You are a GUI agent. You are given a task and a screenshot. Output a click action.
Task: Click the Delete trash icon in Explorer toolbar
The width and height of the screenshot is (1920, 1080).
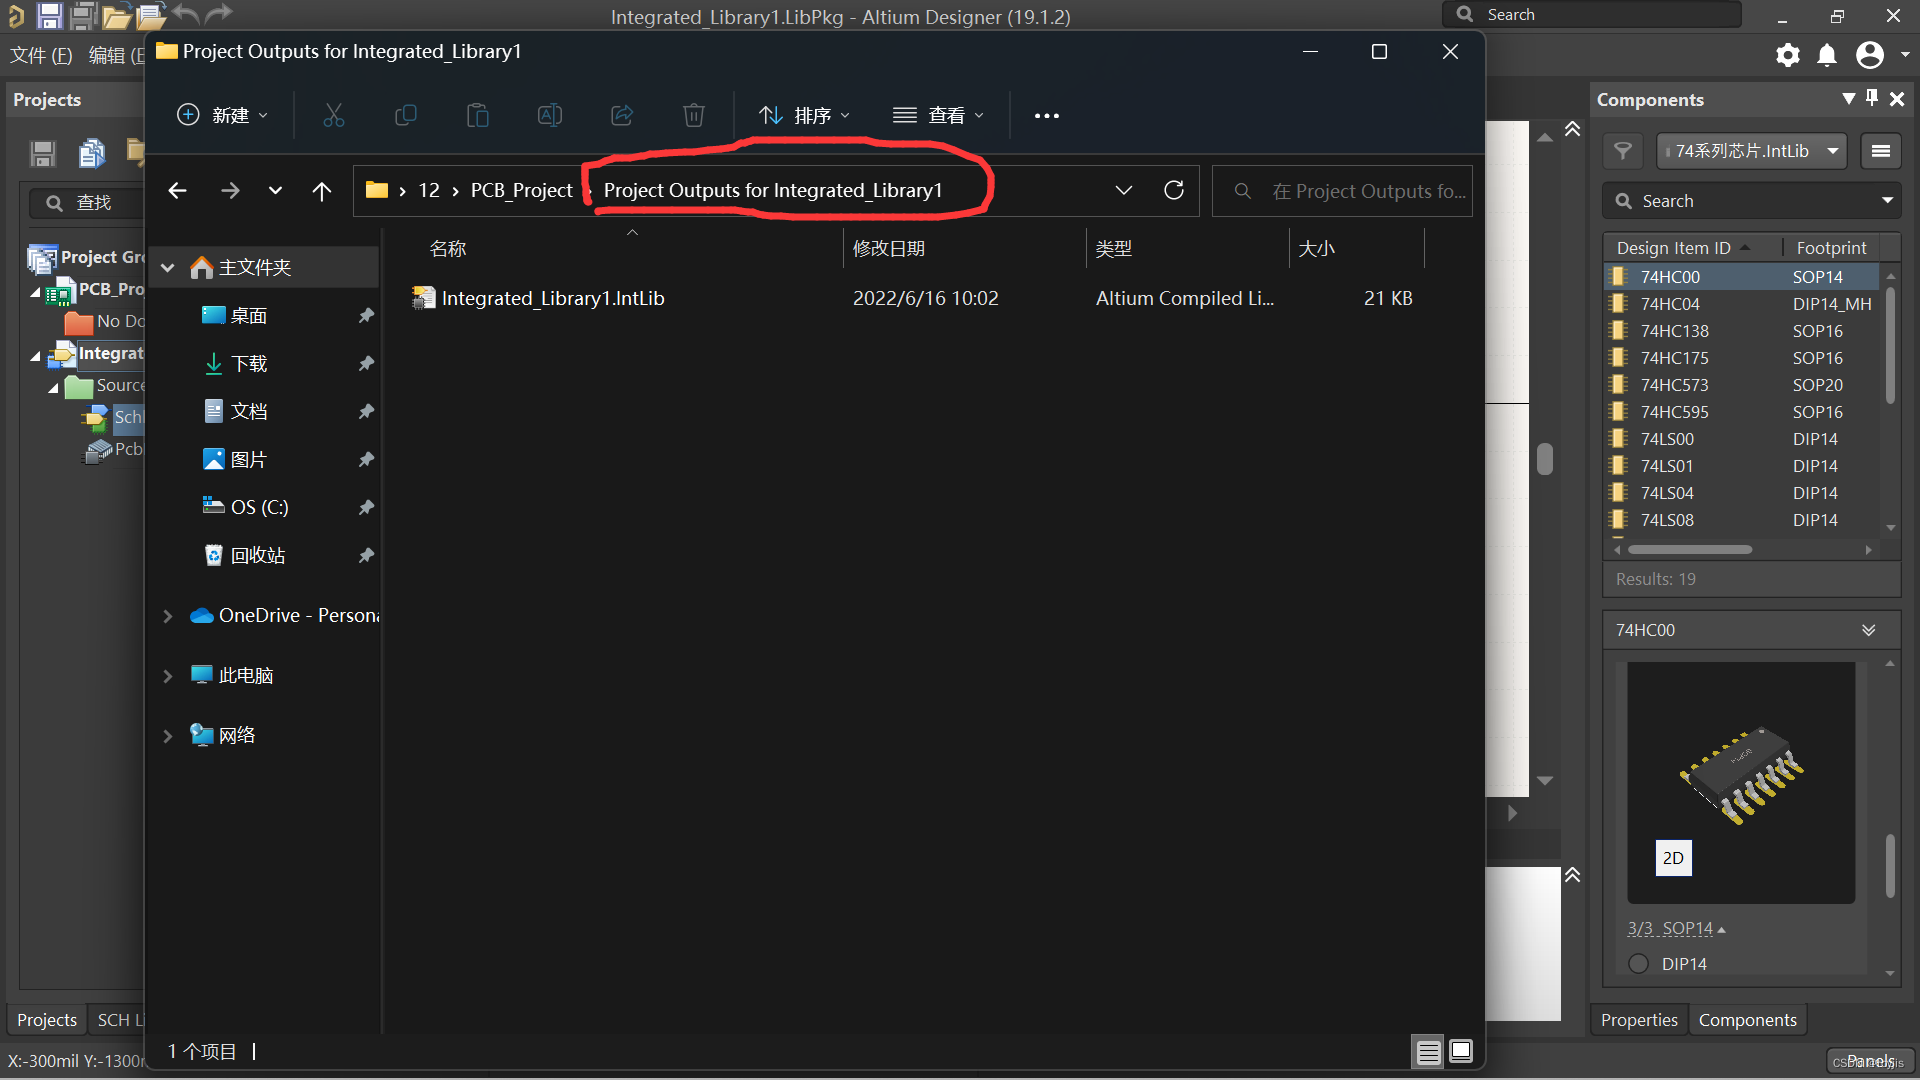pos(693,116)
